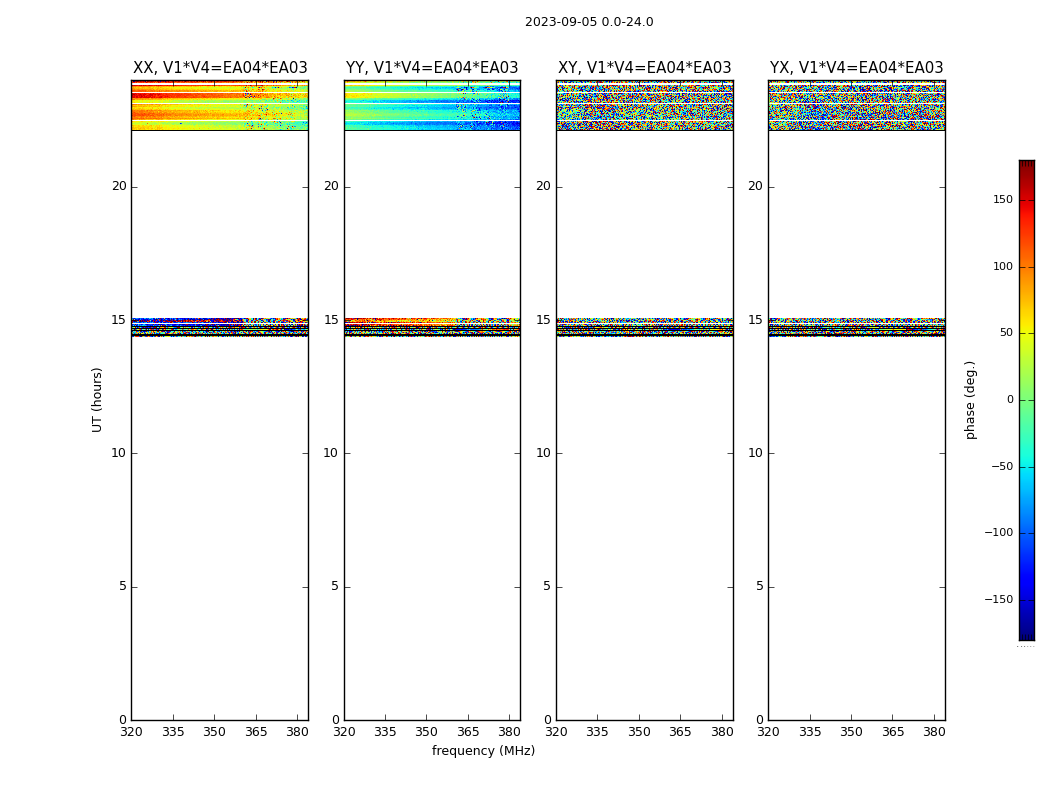Click the YX panel data strip at 15 hours
The width and height of the screenshot is (1050, 800).
(x=856, y=327)
